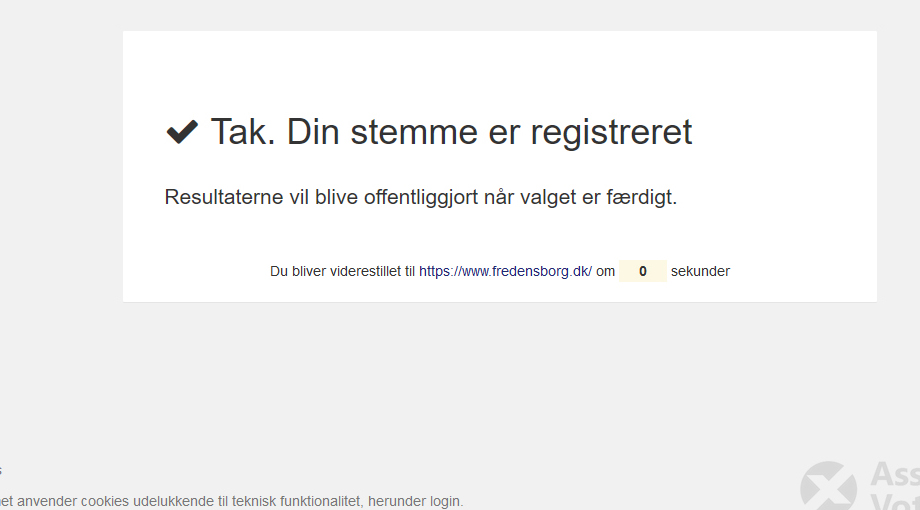
Task: Click the cookies notice text in footer
Action: tap(230, 501)
